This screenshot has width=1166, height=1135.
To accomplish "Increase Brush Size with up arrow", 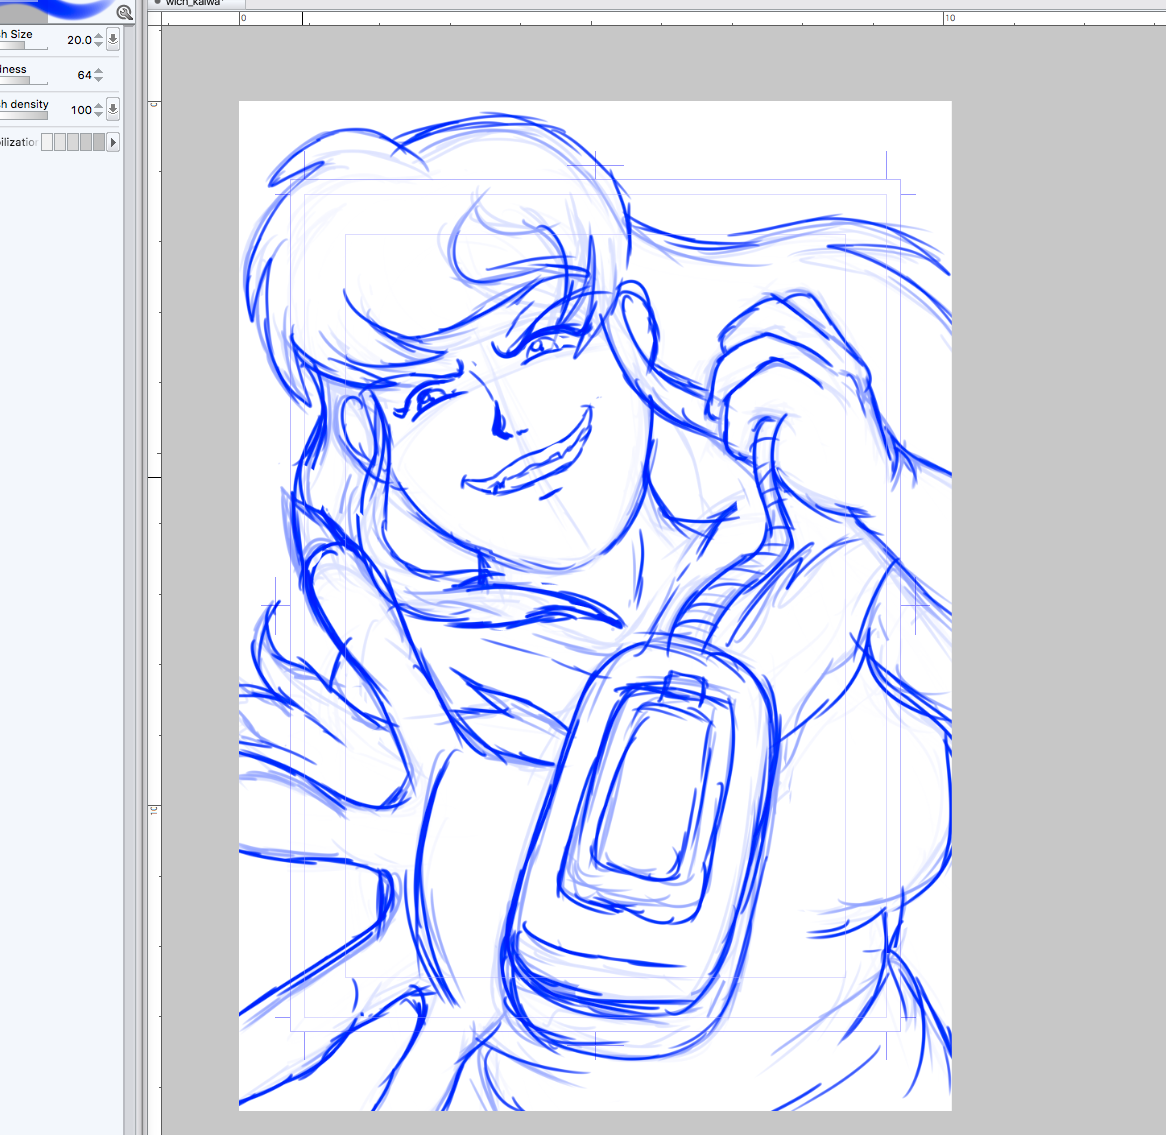I will point(98,36).
